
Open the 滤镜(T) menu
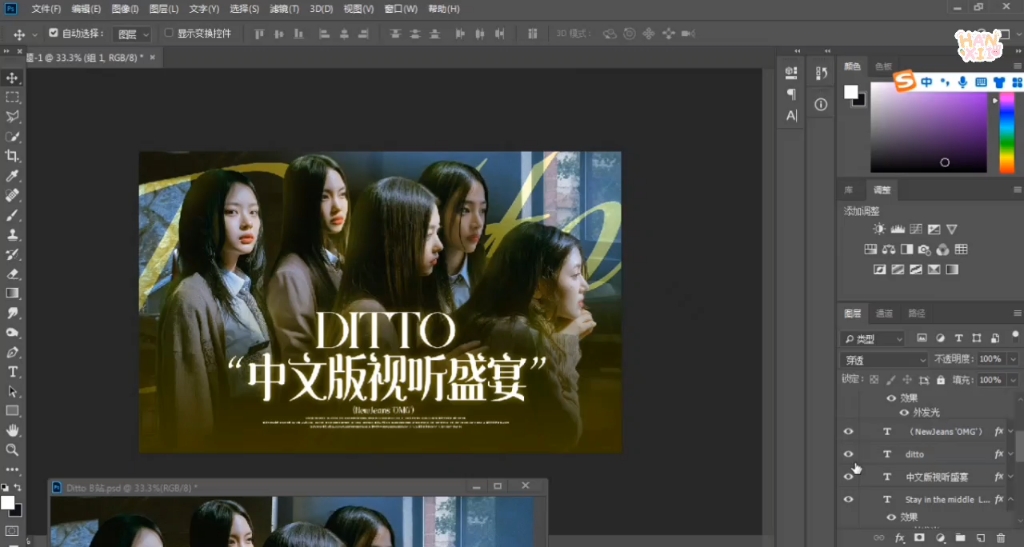(x=284, y=9)
